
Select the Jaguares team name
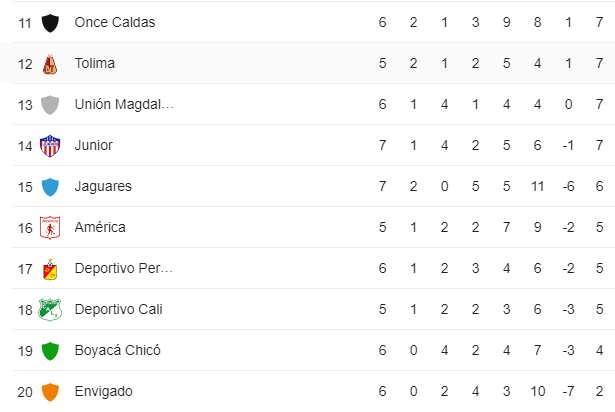click(103, 186)
